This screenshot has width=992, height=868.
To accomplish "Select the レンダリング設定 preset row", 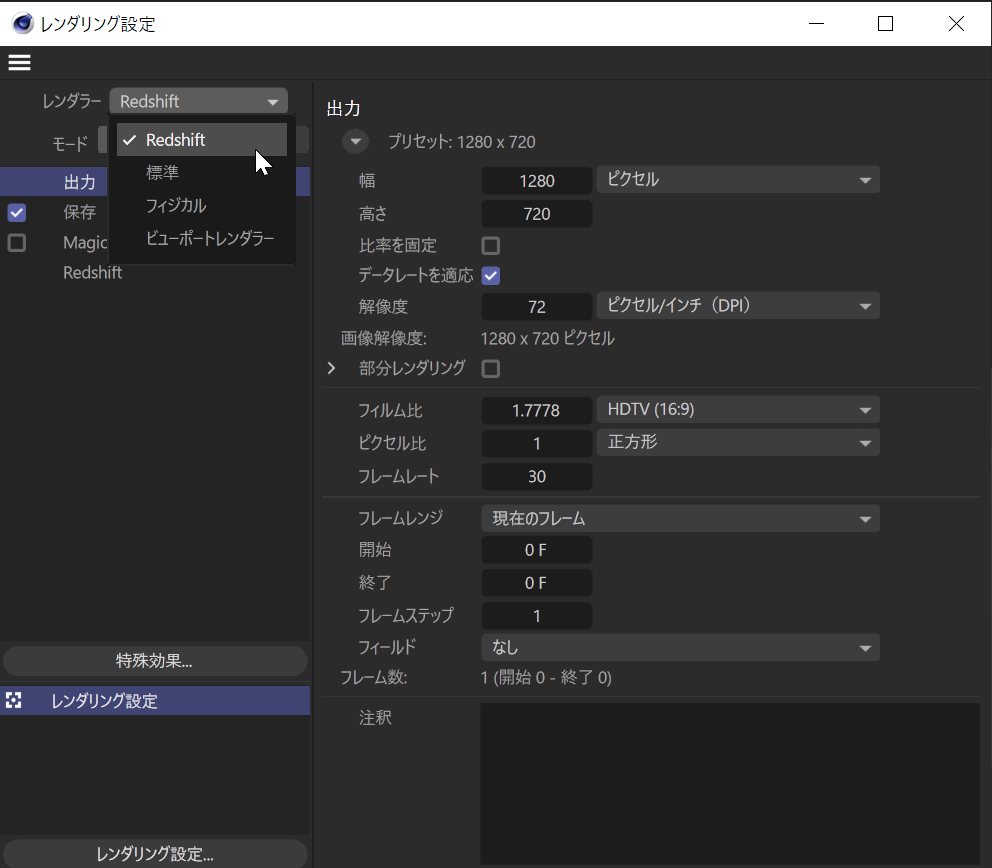I will tap(155, 701).
